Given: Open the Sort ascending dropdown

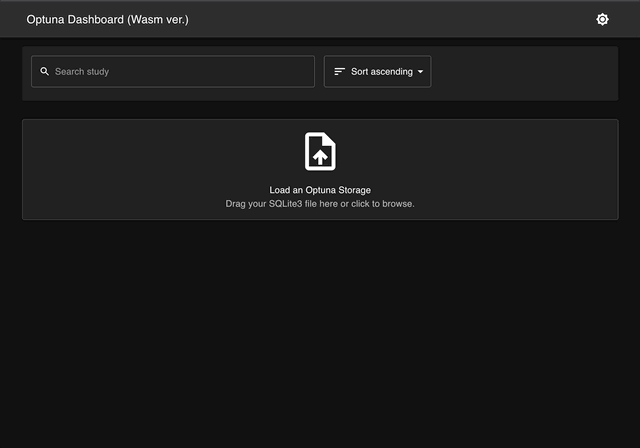Looking at the screenshot, I should (x=378, y=71).
